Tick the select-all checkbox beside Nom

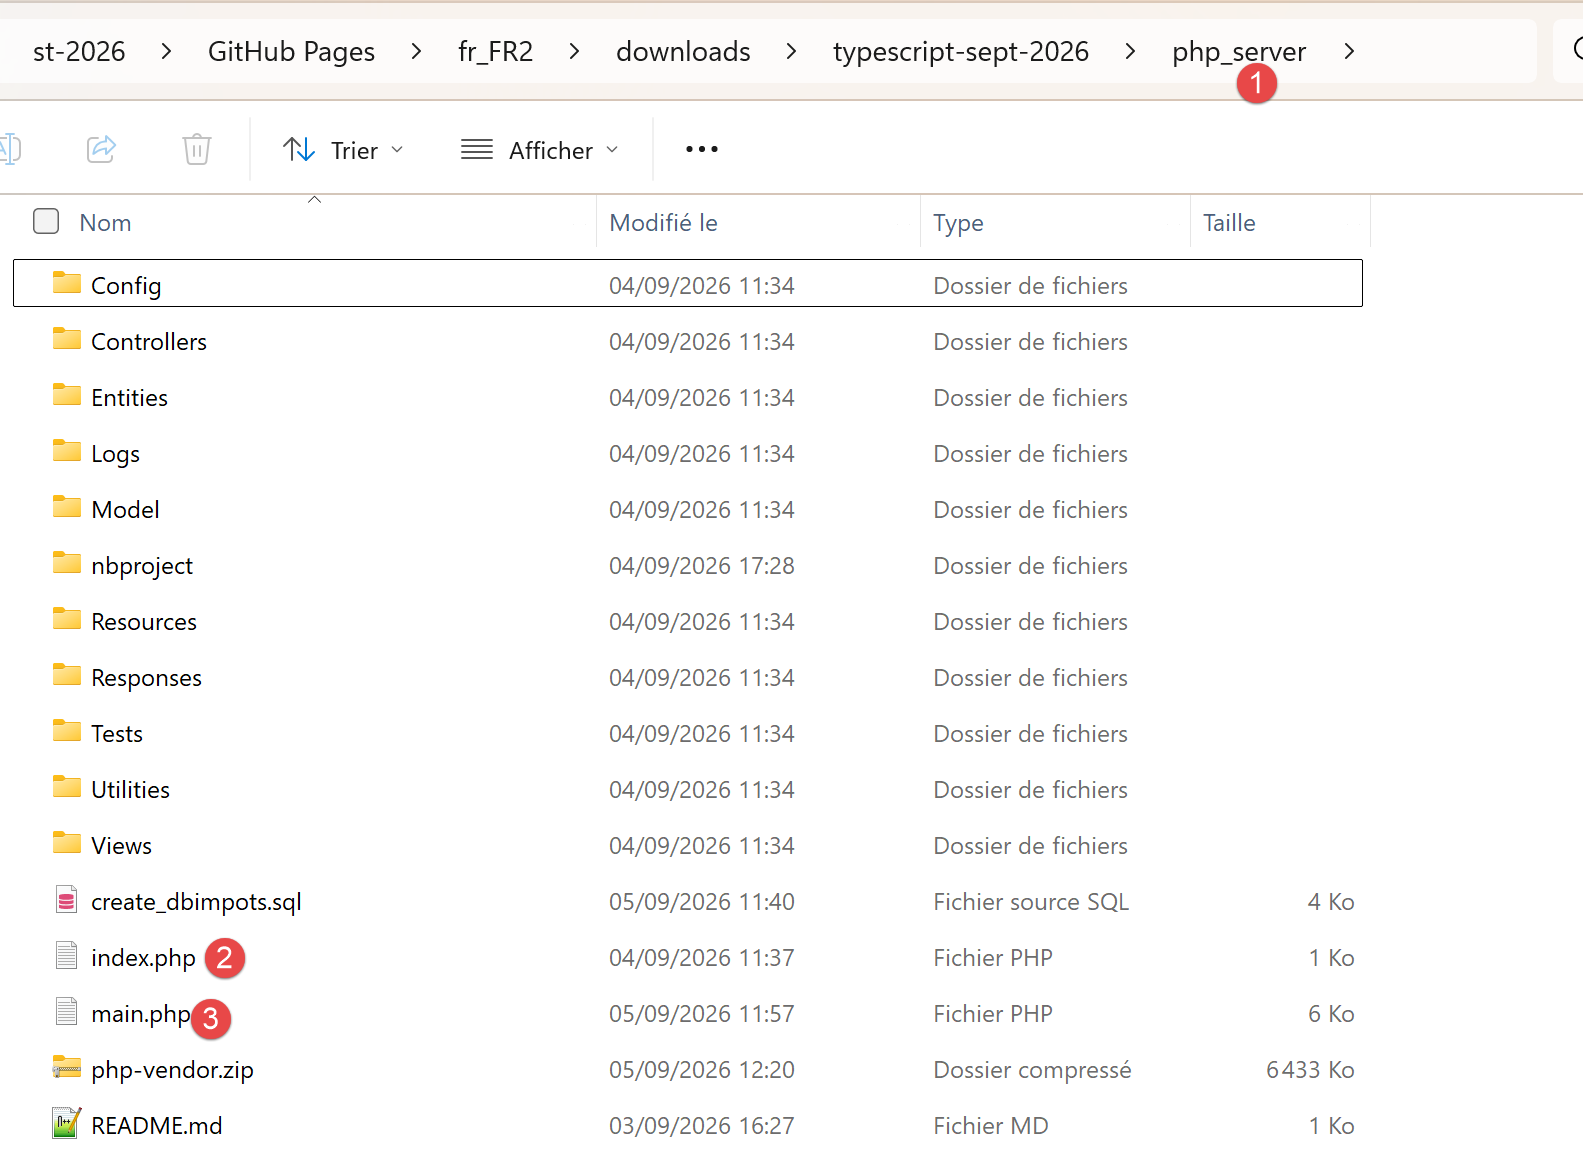click(46, 221)
